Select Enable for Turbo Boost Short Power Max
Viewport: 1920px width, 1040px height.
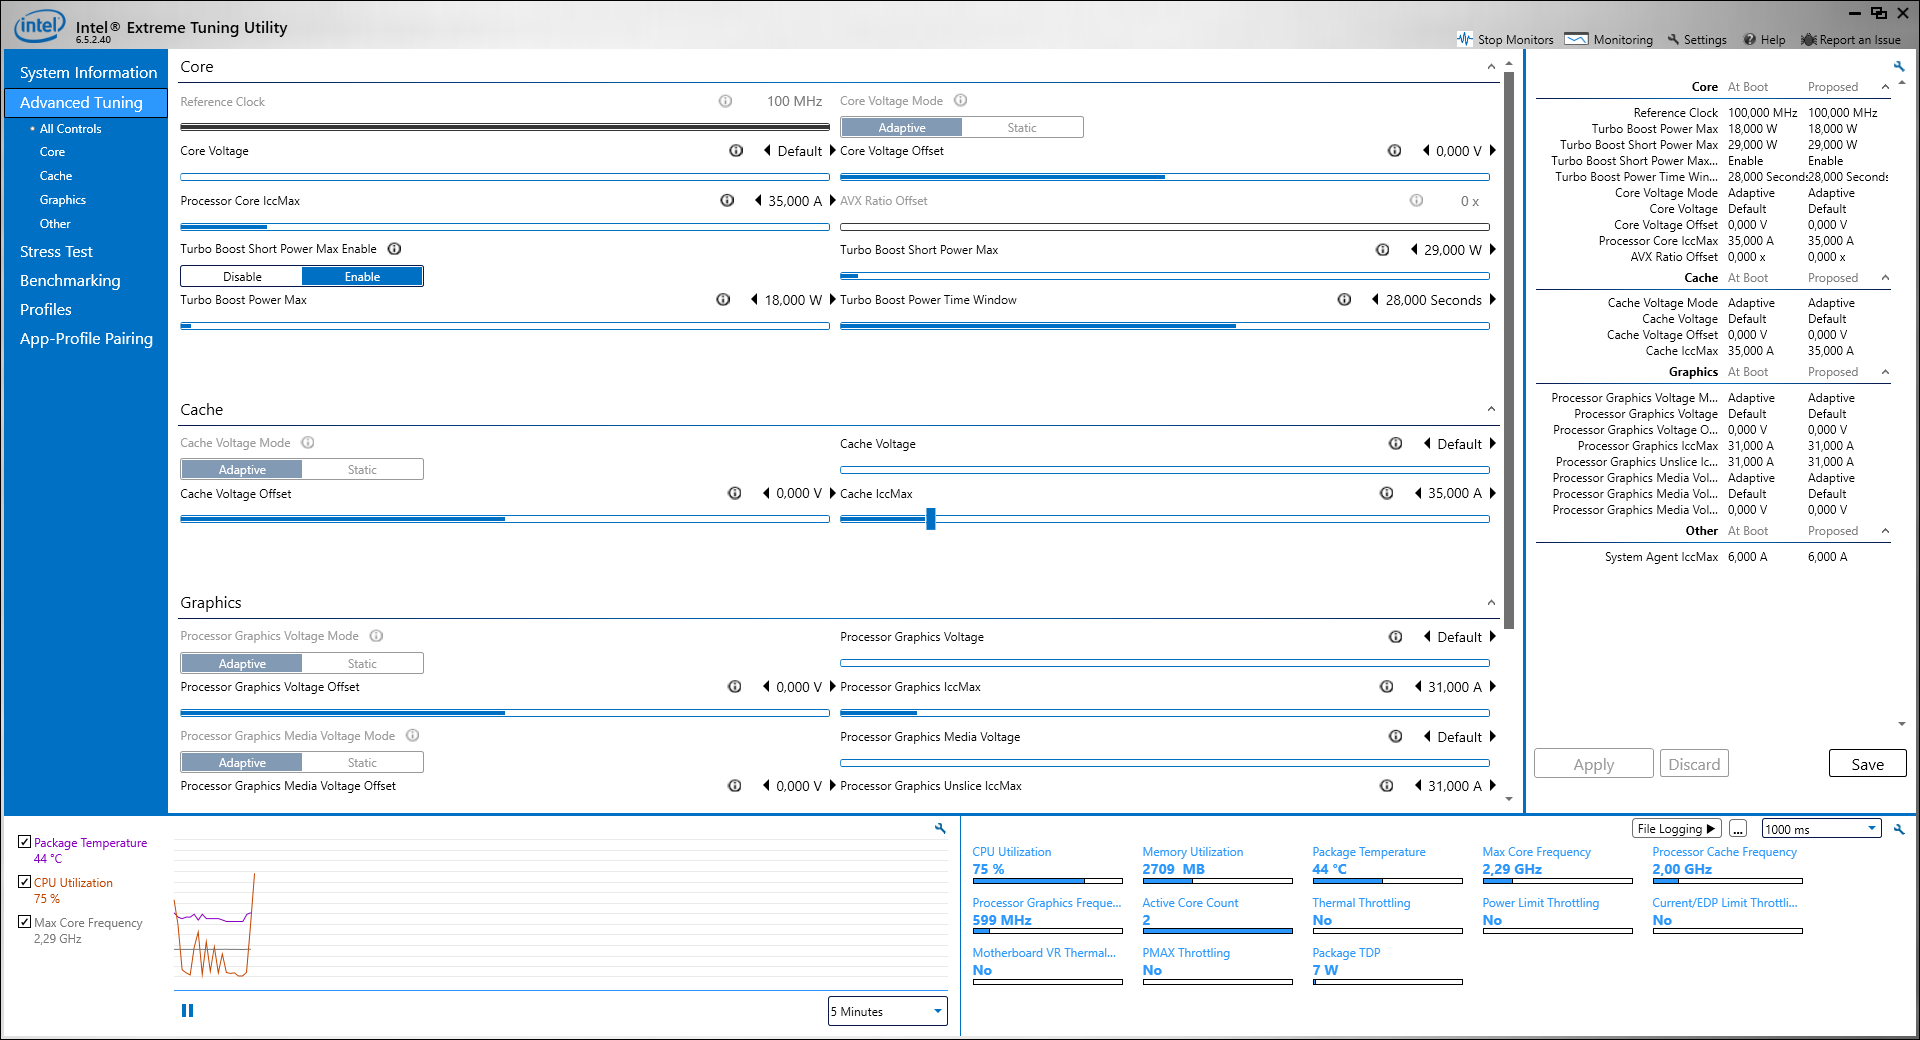(x=362, y=277)
